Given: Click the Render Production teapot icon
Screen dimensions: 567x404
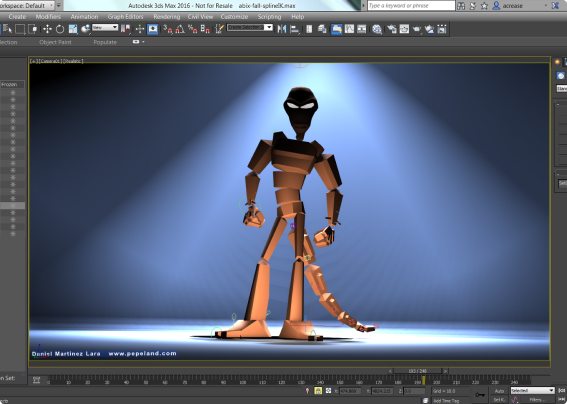Looking at the screenshot, I should 417,29.
